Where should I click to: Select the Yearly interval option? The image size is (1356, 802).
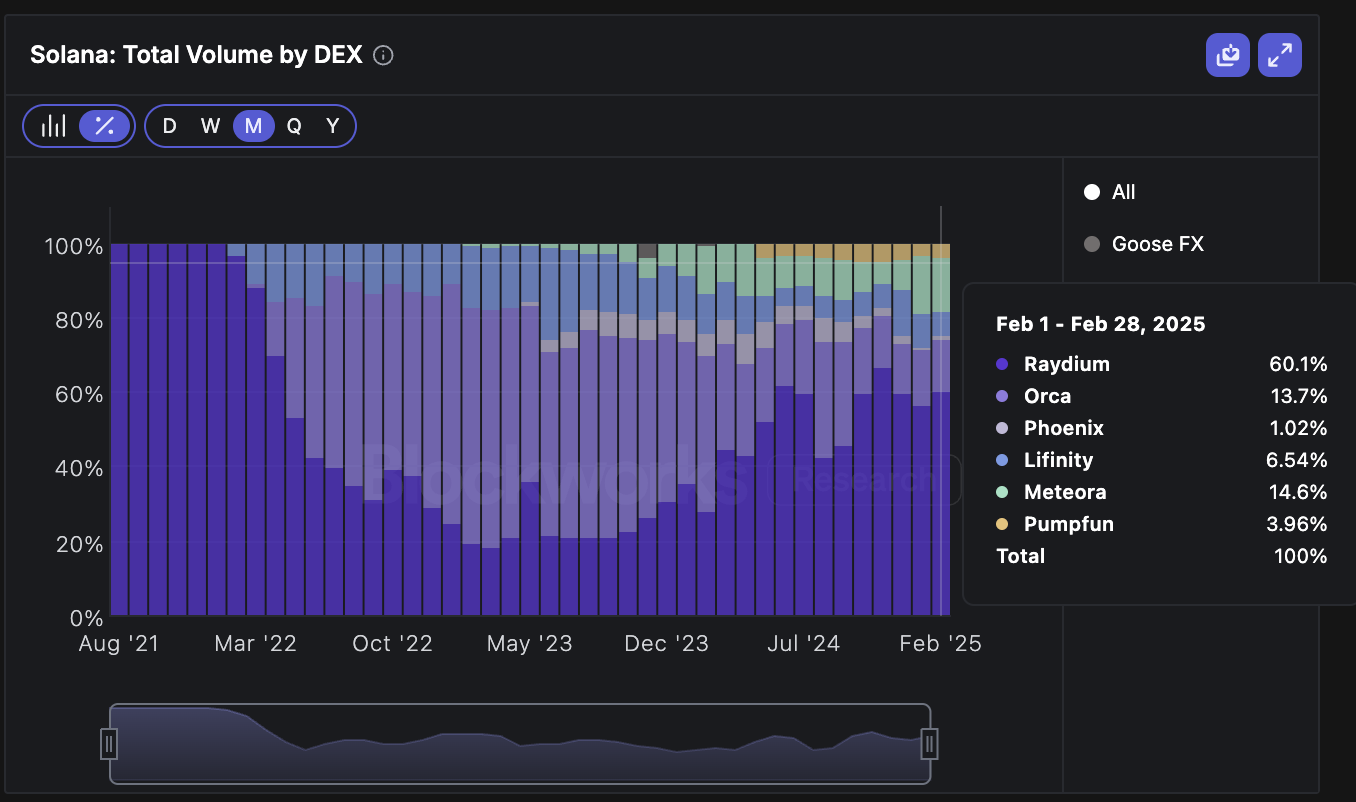[332, 126]
